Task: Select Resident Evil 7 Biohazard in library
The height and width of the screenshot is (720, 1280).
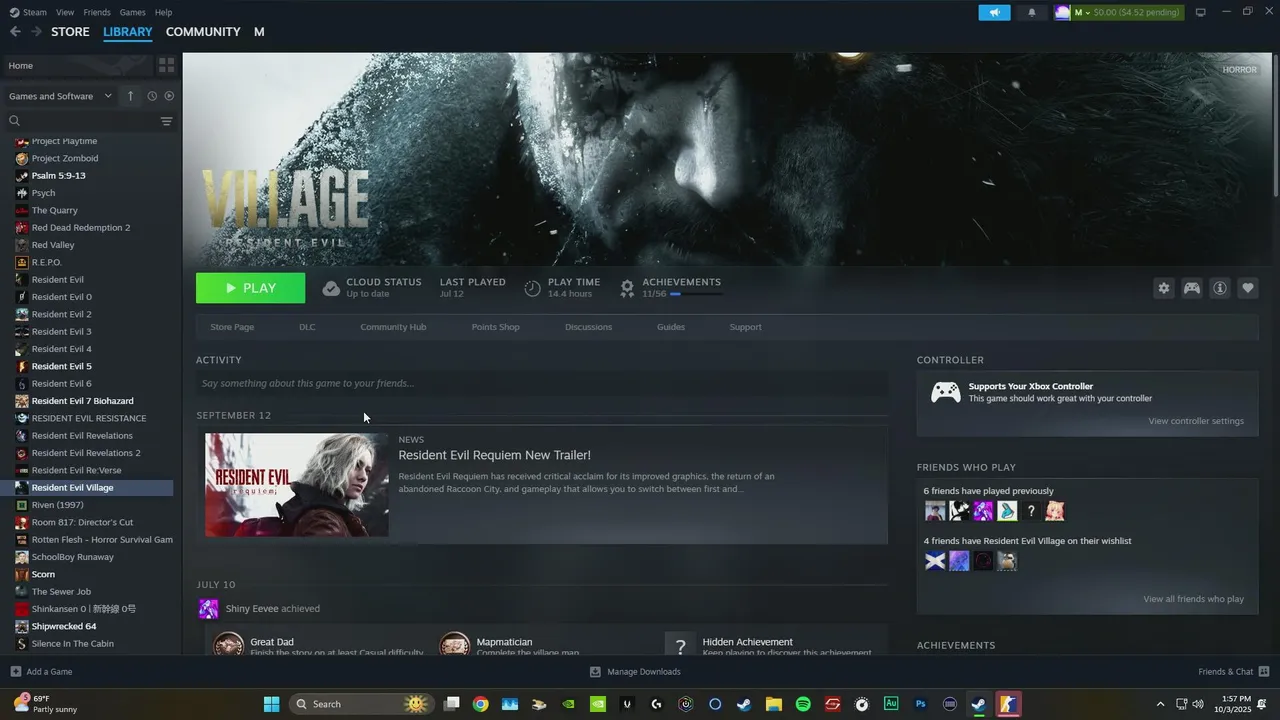Action: pyautogui.click(x=82, y=401)
